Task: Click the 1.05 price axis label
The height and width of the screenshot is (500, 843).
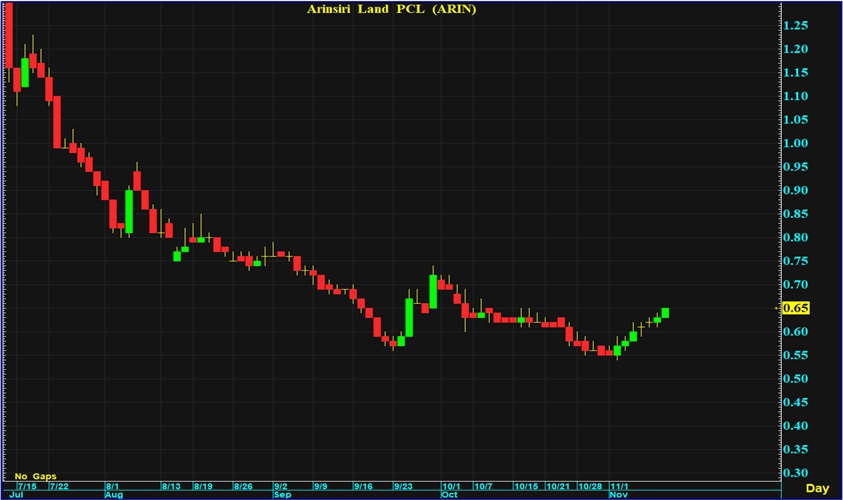Action: [796, 119]
